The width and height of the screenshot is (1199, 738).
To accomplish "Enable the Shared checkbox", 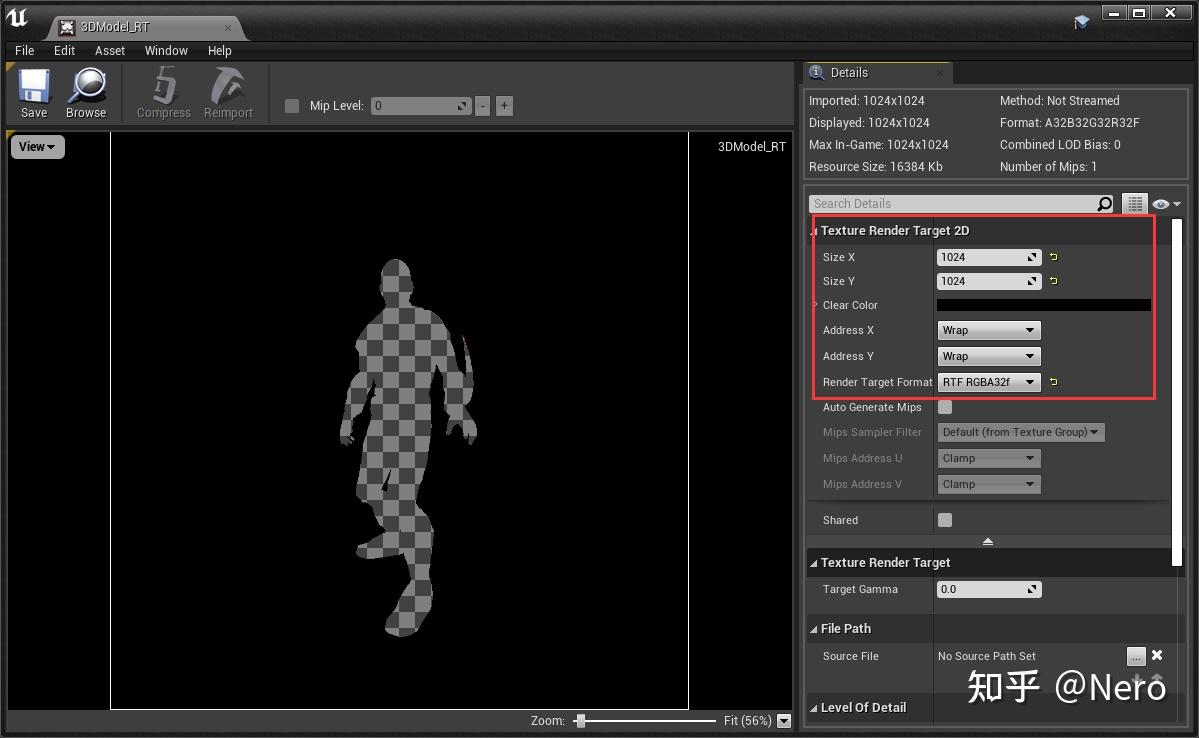I will 945,520.
